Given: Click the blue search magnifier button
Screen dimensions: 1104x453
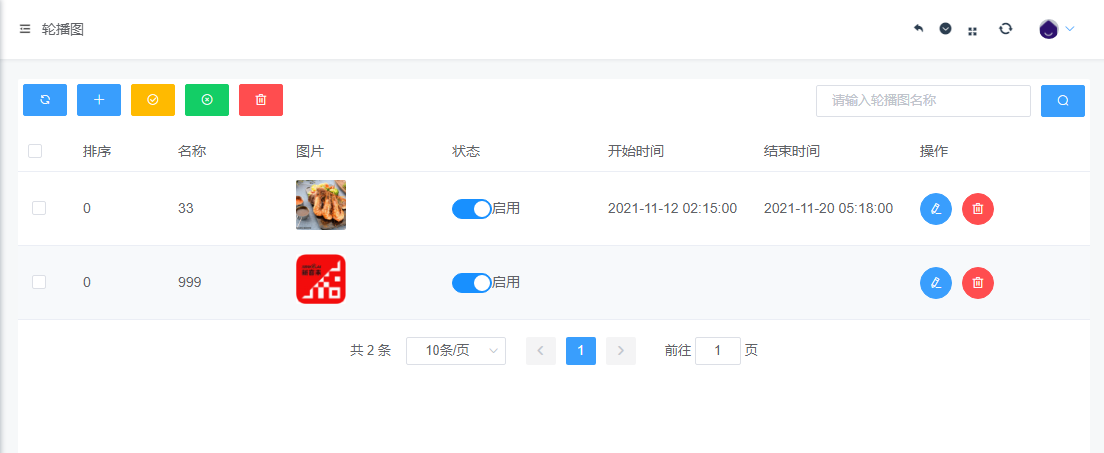Looking at the screenshot, I should click(1062, 101).
